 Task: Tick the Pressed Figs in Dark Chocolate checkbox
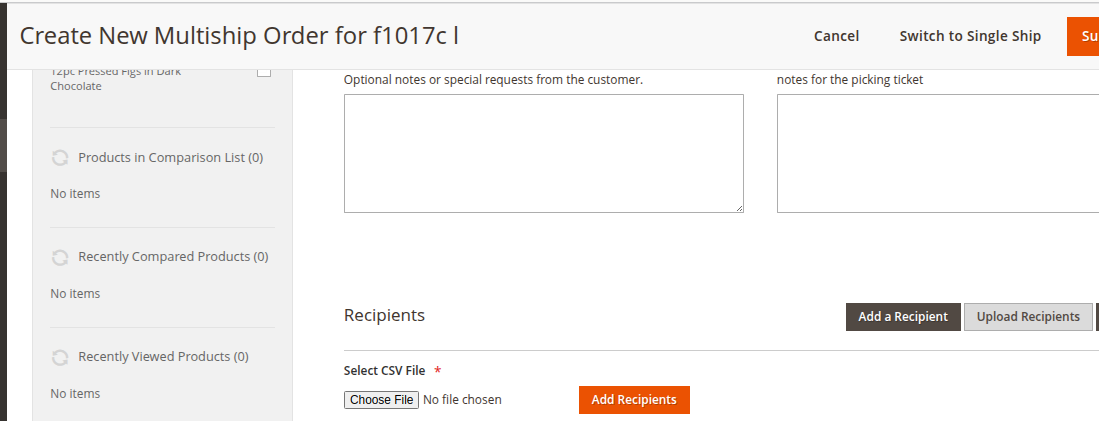[264, 71]
